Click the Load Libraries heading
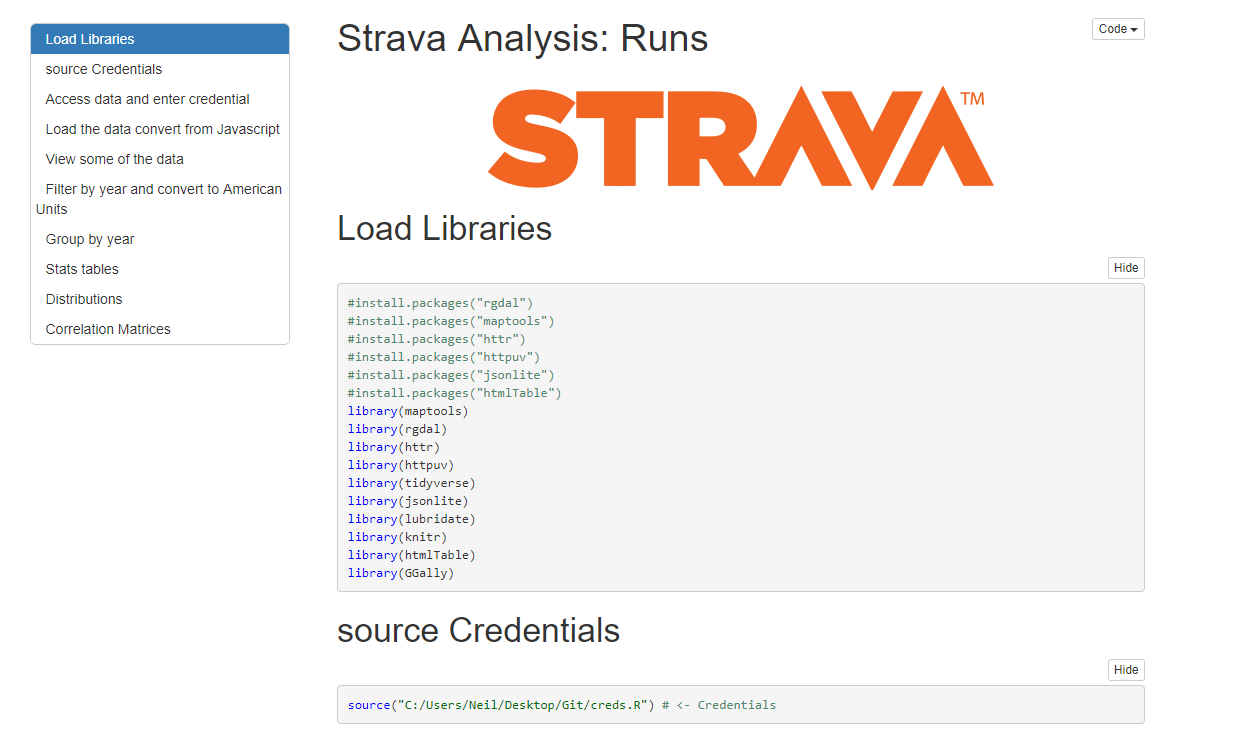Screen dimensions: 1258x746 click(445, 228)
